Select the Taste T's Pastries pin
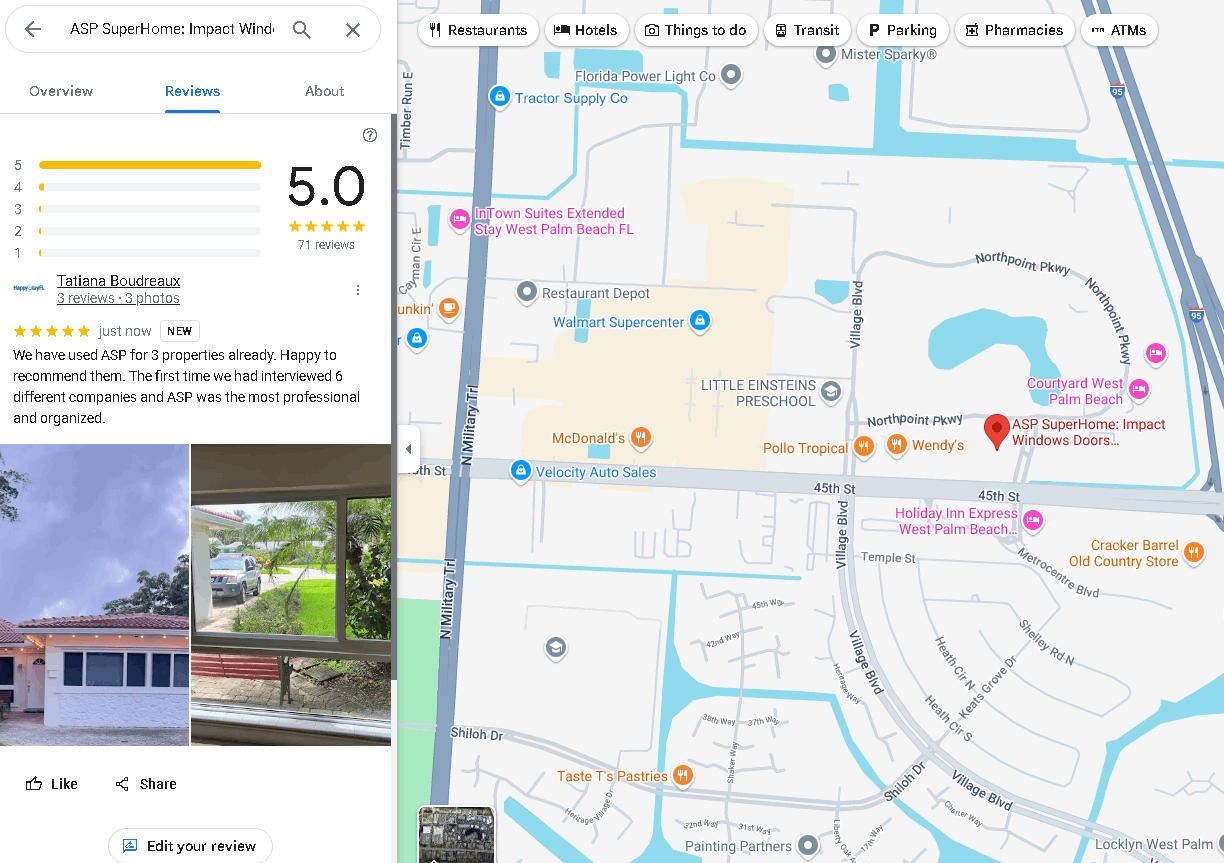 click(x=682, y=774)
